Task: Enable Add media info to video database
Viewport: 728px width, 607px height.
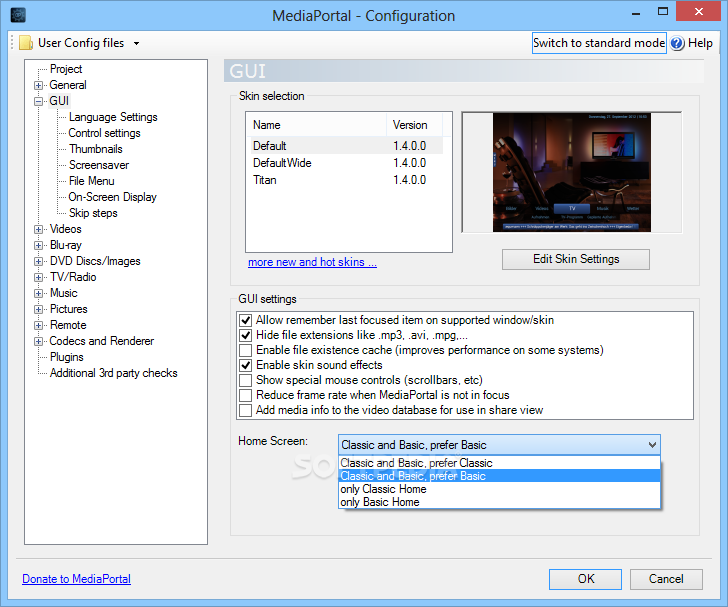Action: [x=246, y=410]
